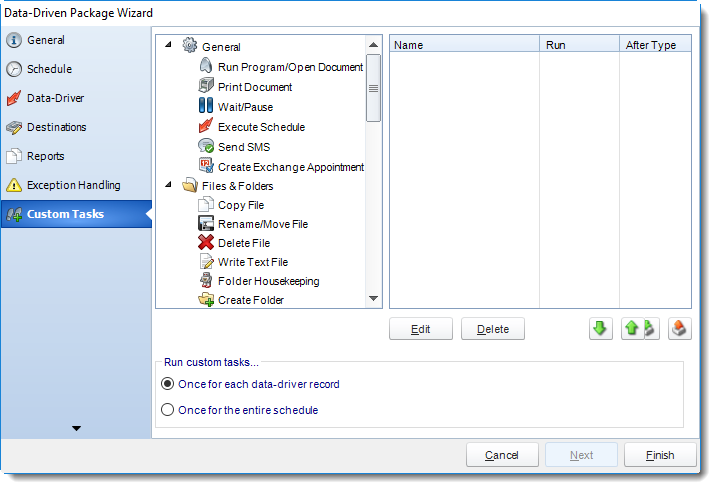Screen dimensions: 716x489
Task: Click the Run column header
Action: (x=579, y=44)
